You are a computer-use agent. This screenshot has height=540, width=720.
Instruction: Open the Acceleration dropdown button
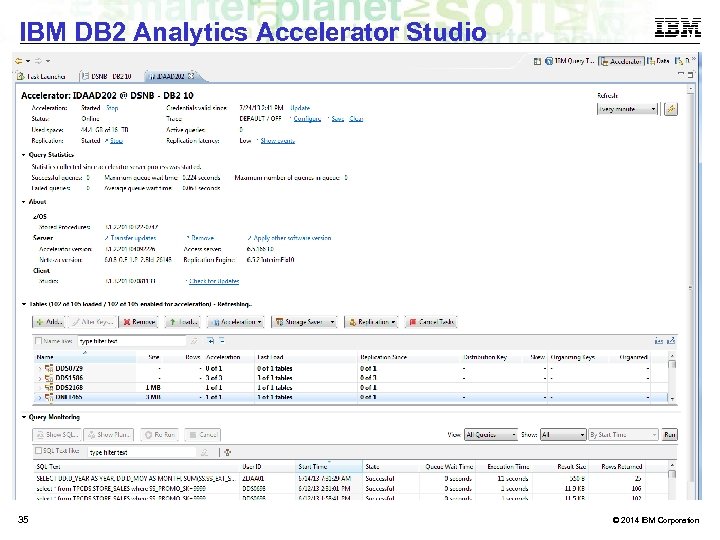(x=237, y=322)
